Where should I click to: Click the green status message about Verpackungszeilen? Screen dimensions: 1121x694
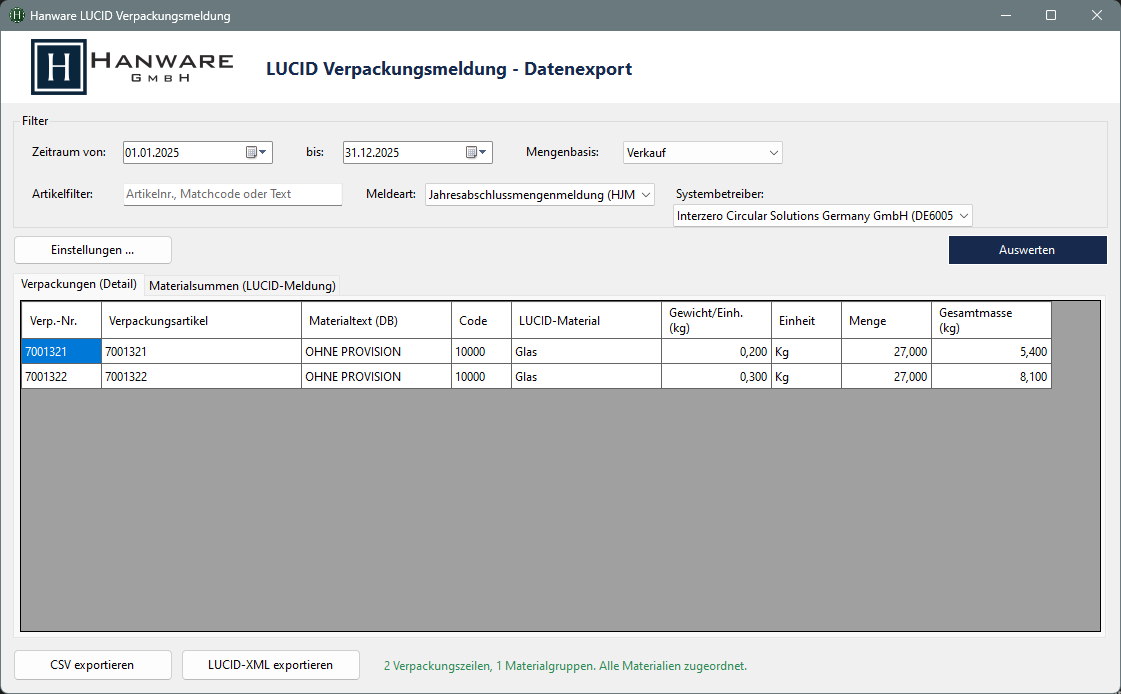(565, 665)
